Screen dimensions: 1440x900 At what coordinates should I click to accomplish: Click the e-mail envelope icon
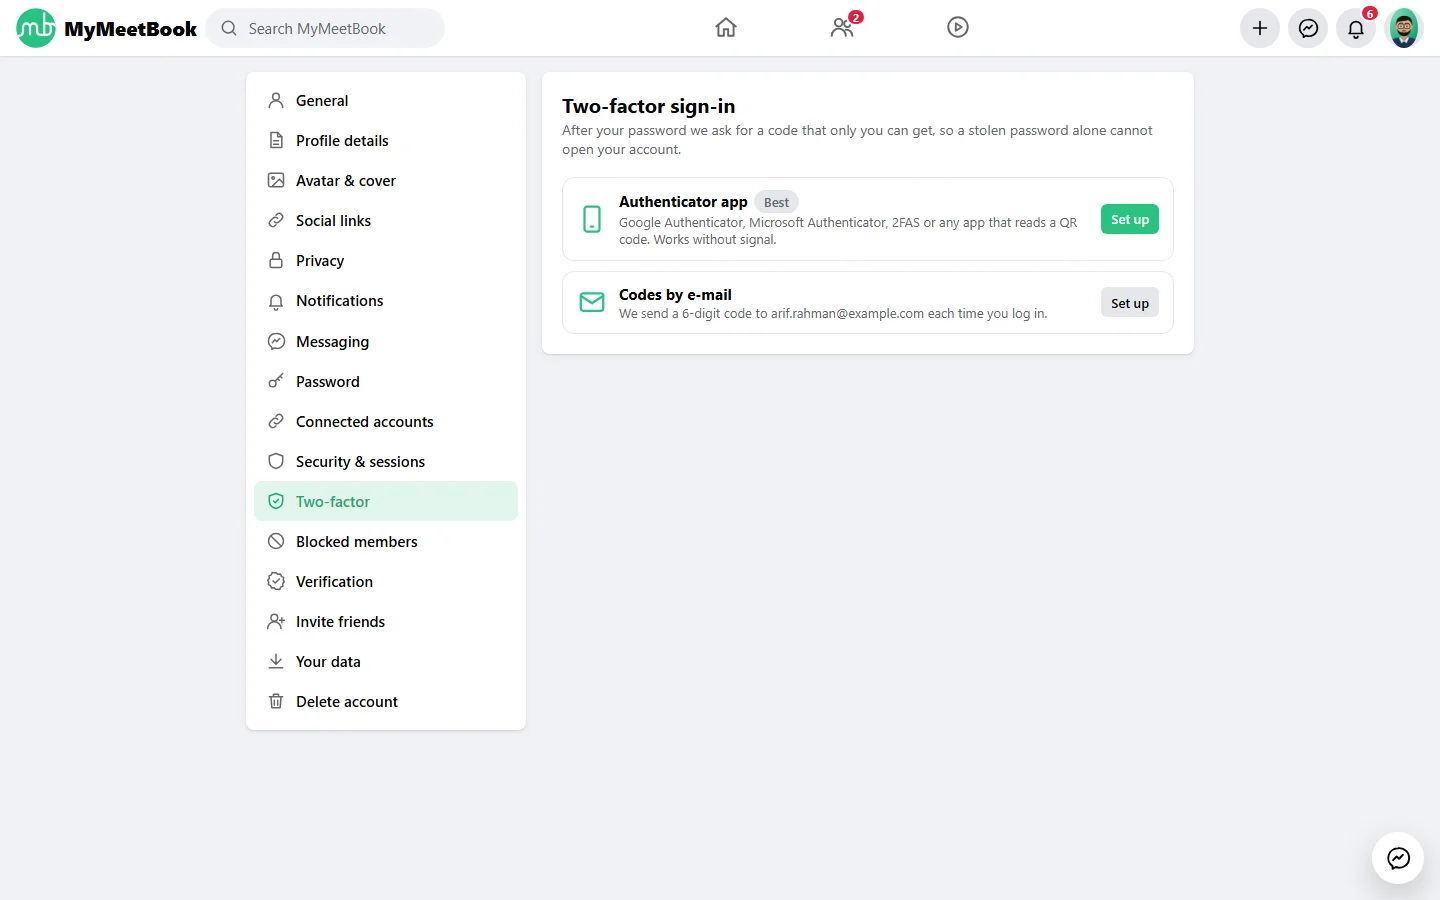click(592, 302)
